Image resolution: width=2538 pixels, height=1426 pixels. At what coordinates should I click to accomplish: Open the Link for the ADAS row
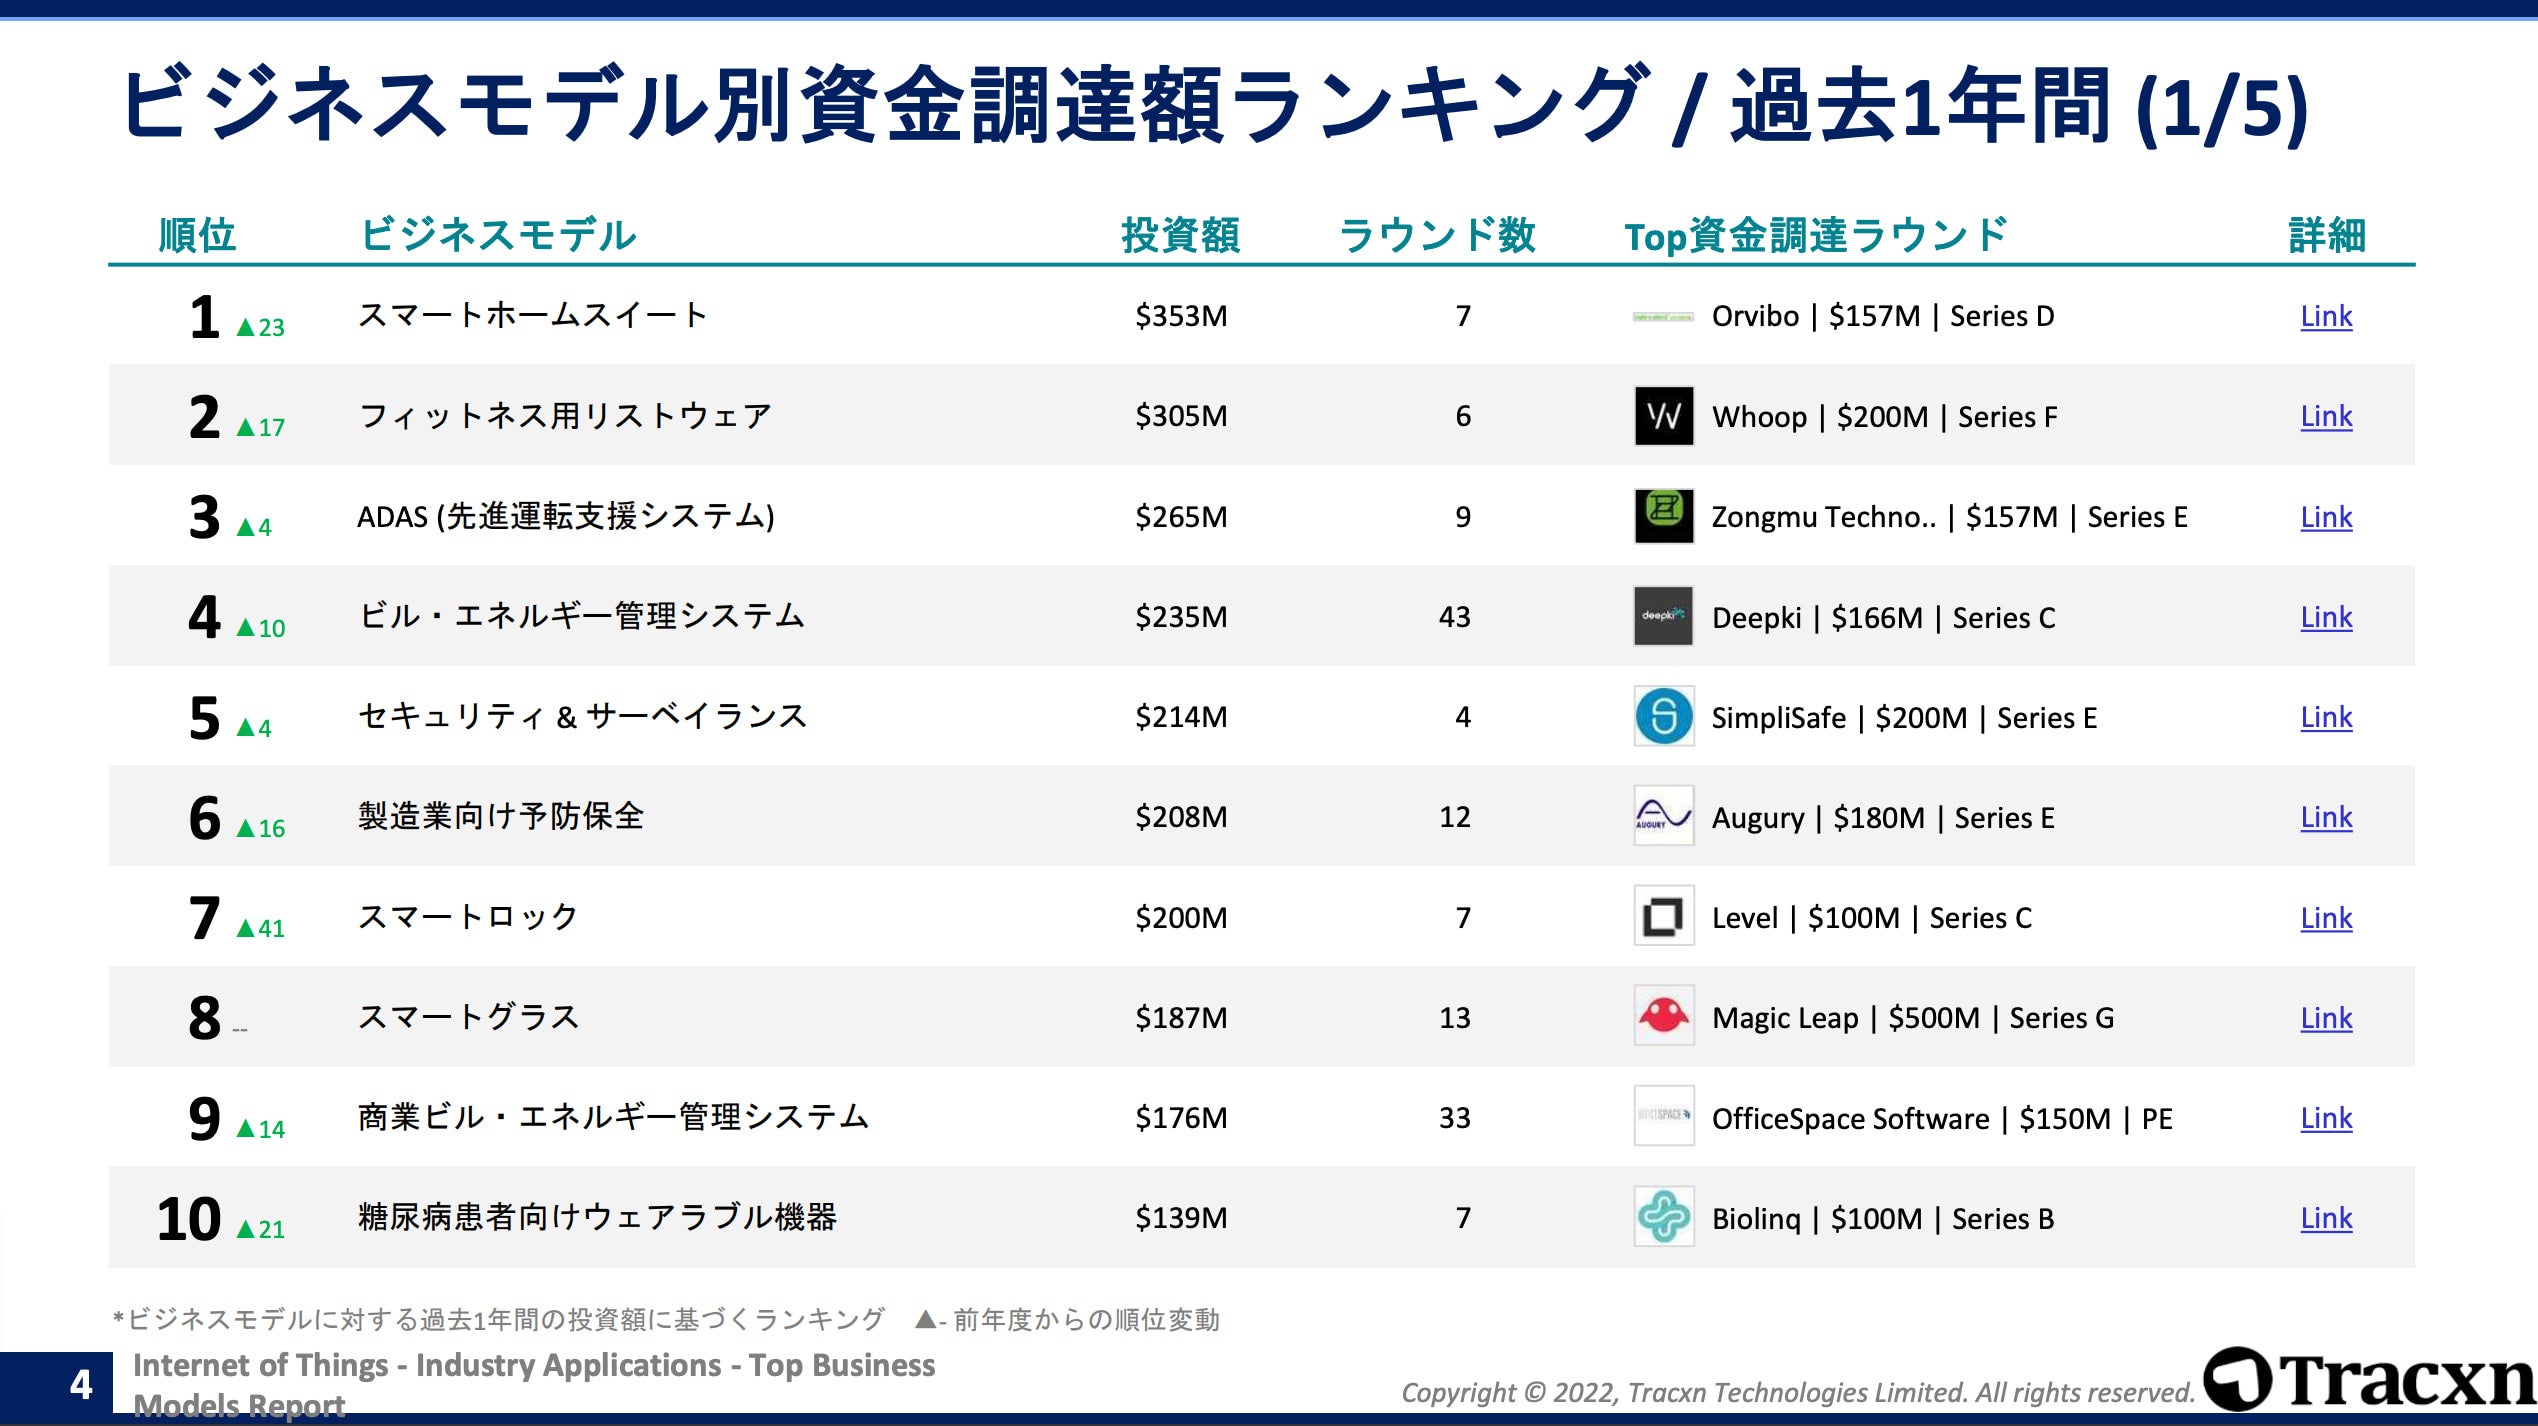coord(2325,517)
